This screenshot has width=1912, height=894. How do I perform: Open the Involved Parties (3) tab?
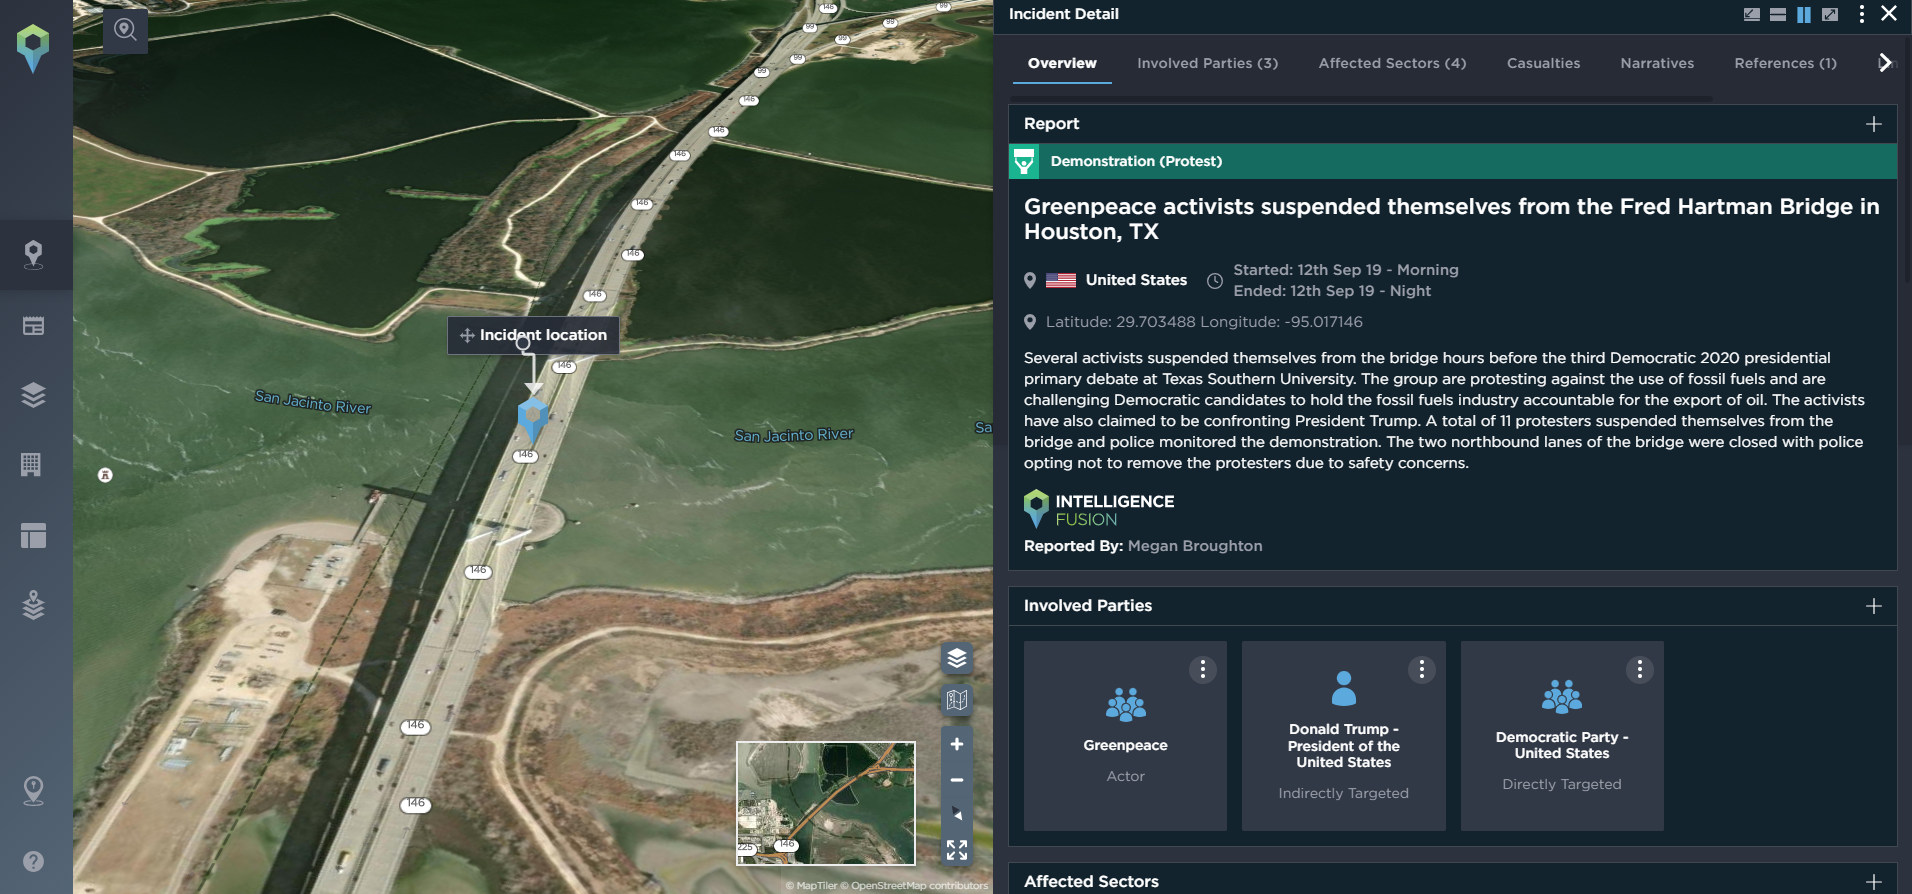coord(1208,63)
